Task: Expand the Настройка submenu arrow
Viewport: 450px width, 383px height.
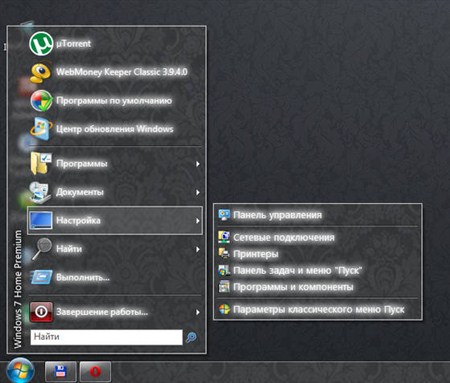Action: pos(198,221)
